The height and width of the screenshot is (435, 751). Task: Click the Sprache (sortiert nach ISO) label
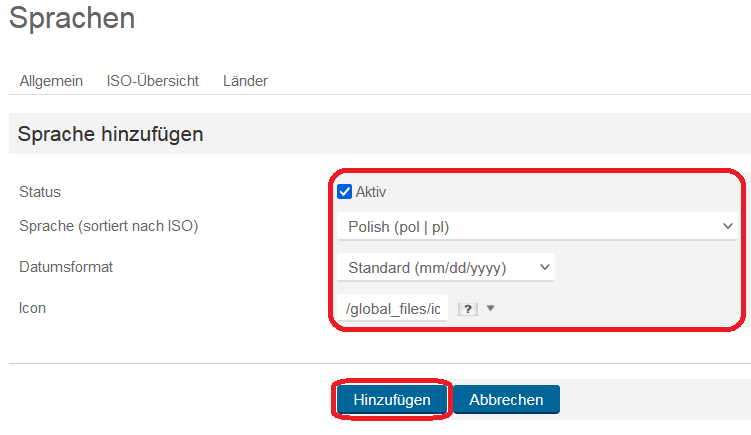[109, 226]
